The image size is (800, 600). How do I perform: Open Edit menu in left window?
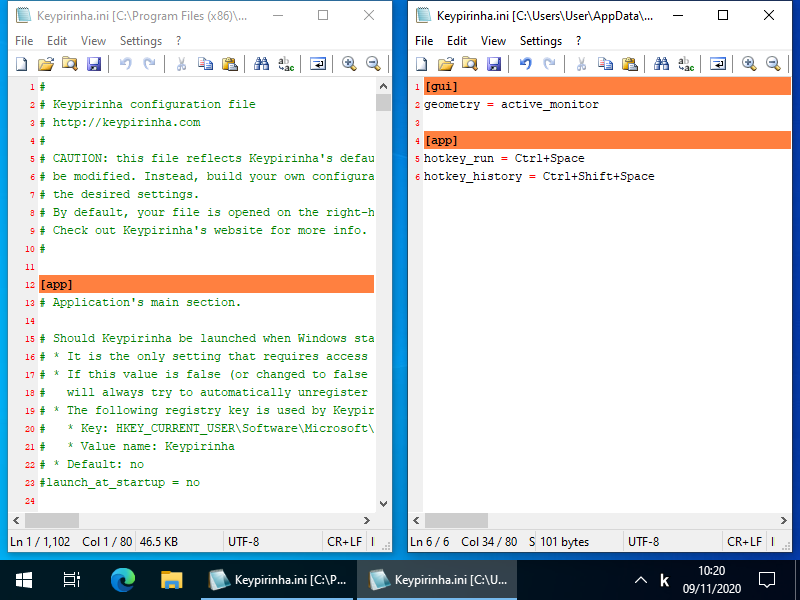click(x=57, y=41)
